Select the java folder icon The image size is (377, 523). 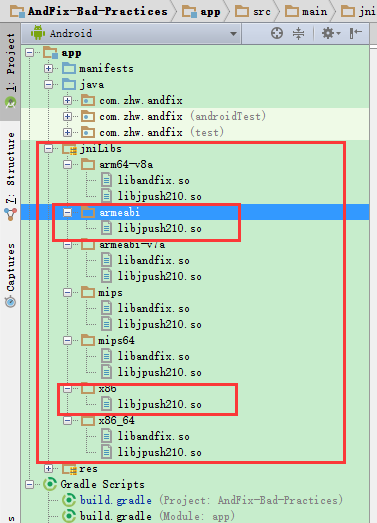[x=69, y=84]
